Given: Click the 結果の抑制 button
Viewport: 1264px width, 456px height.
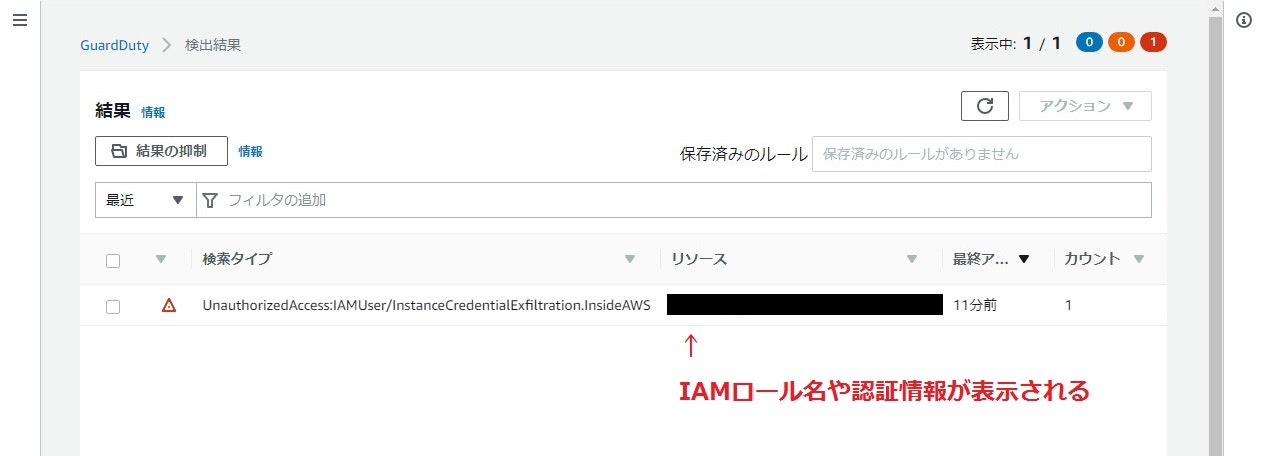Looking at the screenshot, I should pyautogui.click(x=161, y=151).
